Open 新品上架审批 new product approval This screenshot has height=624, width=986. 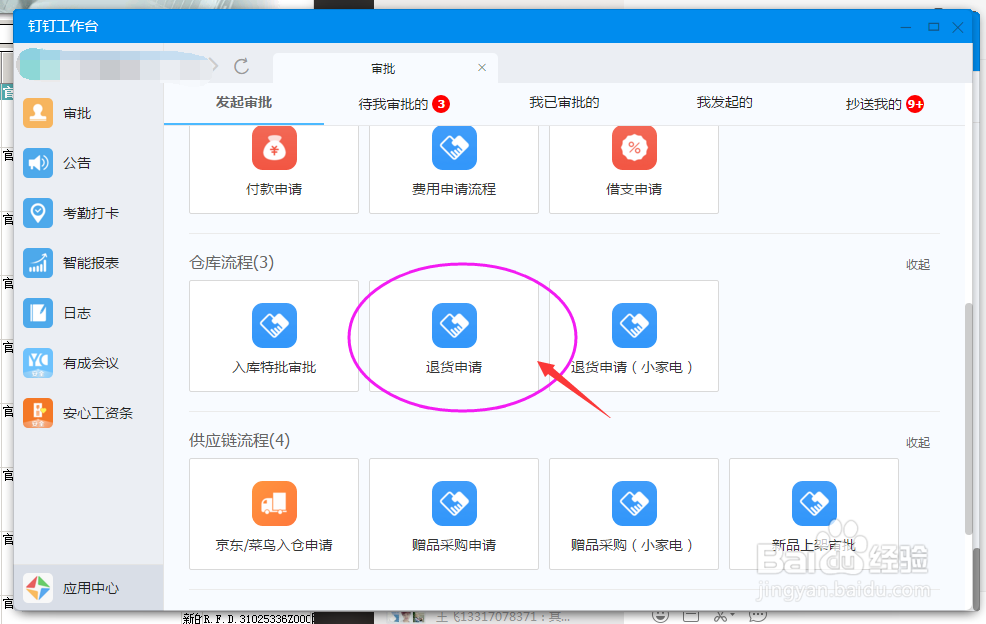point(813,514)
